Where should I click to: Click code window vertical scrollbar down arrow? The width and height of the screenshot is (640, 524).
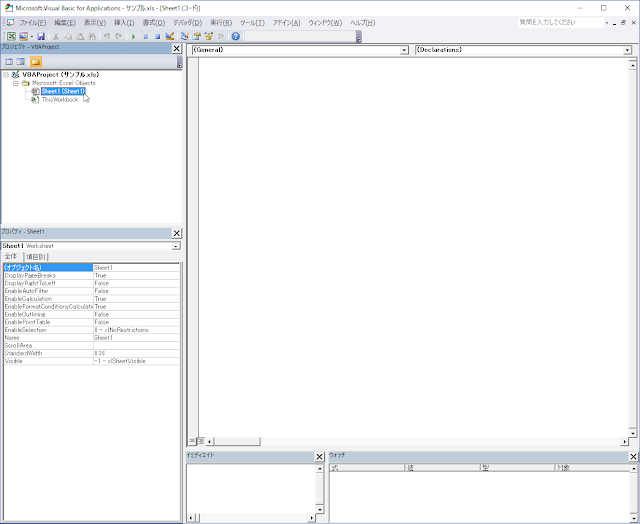[633, 433]
